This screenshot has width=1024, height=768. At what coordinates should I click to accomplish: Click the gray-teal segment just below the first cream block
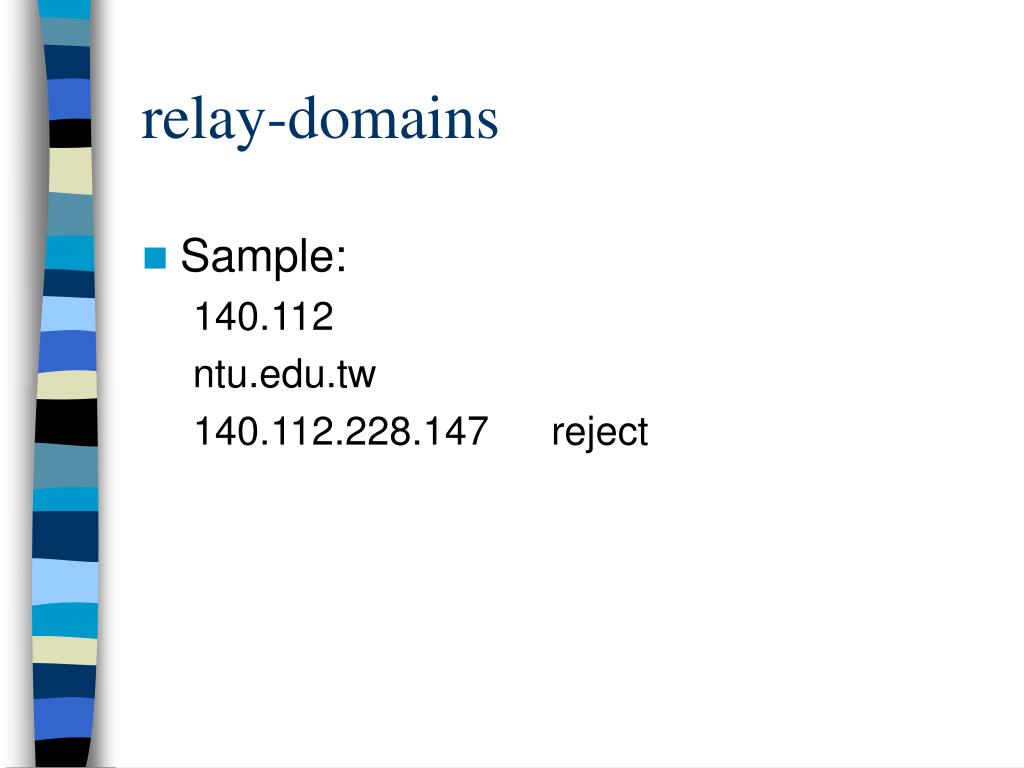[x=71, y=214]
